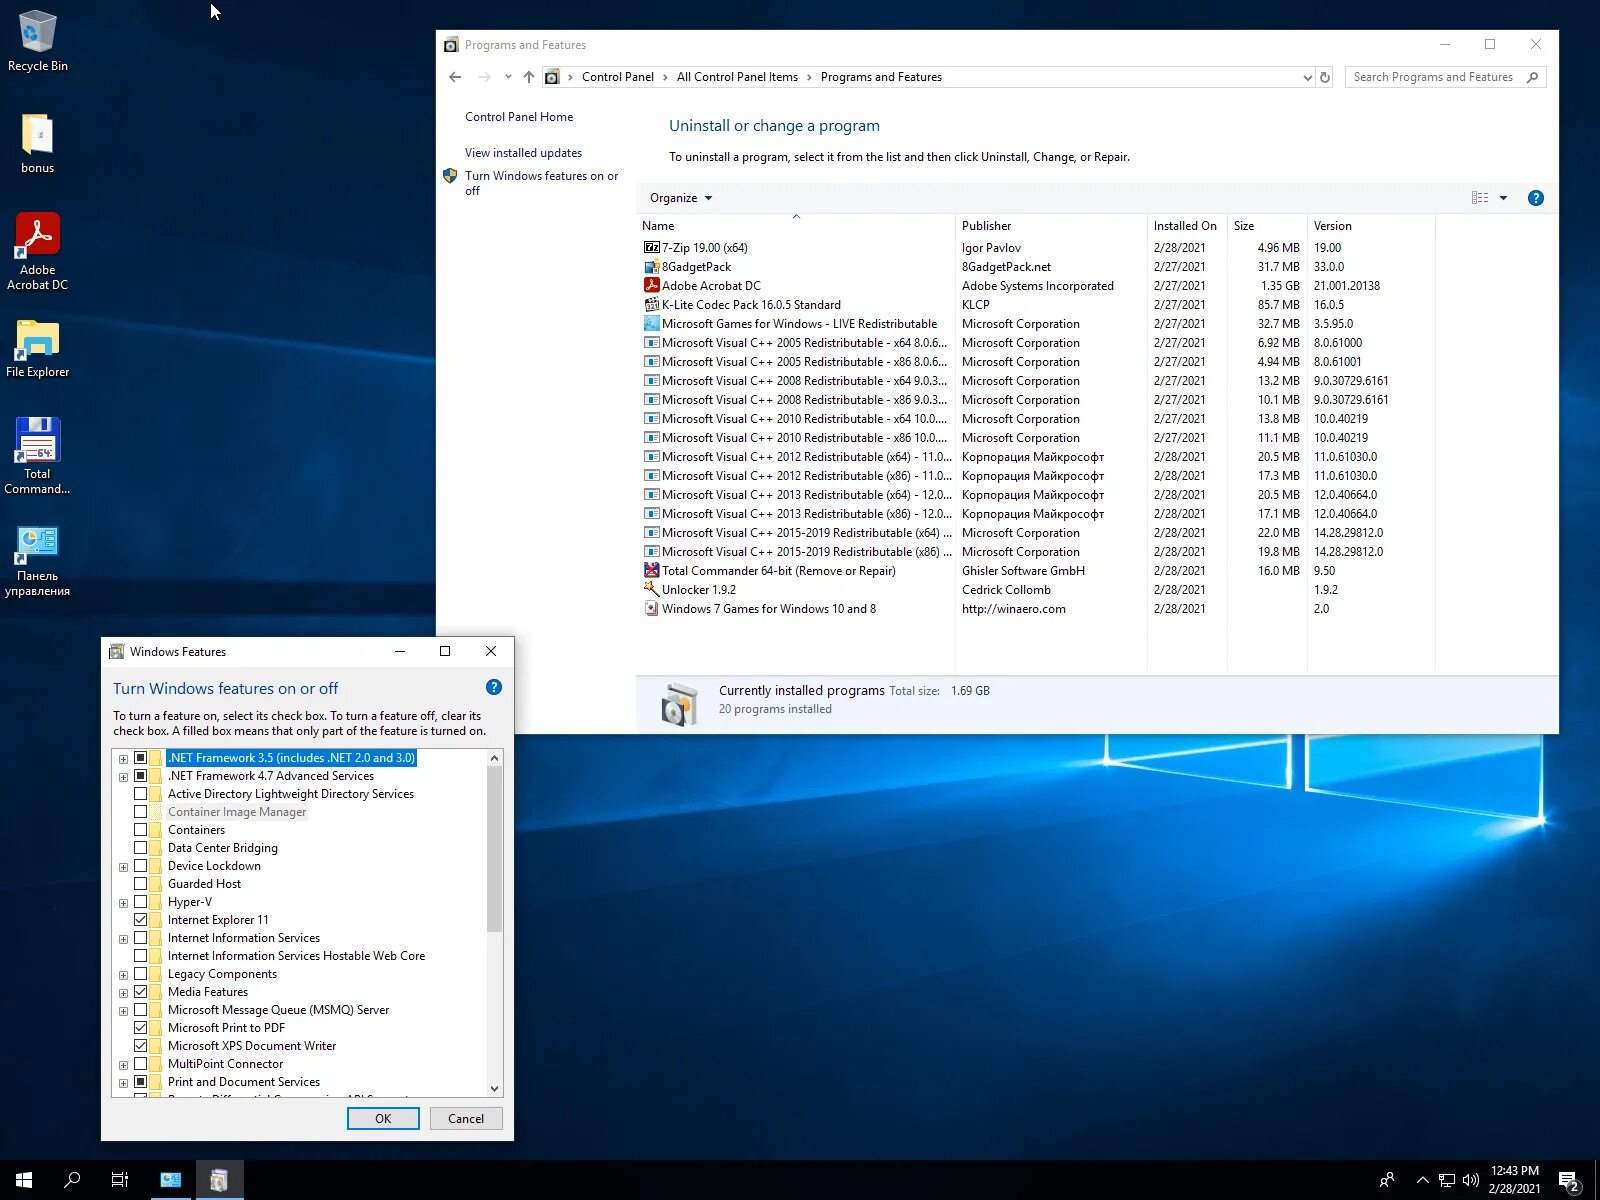The height and width of the screenshot is (1200, 1600).
Task: Sort programs by Size column
Action: click(1267, 226)
